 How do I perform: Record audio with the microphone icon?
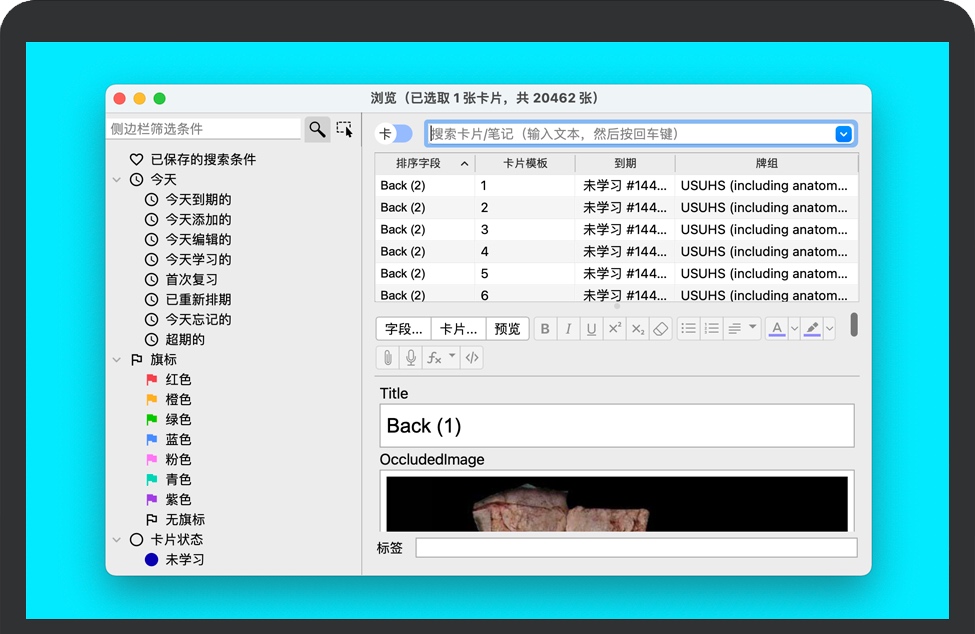pyautogui.click(x=410, y=357)
